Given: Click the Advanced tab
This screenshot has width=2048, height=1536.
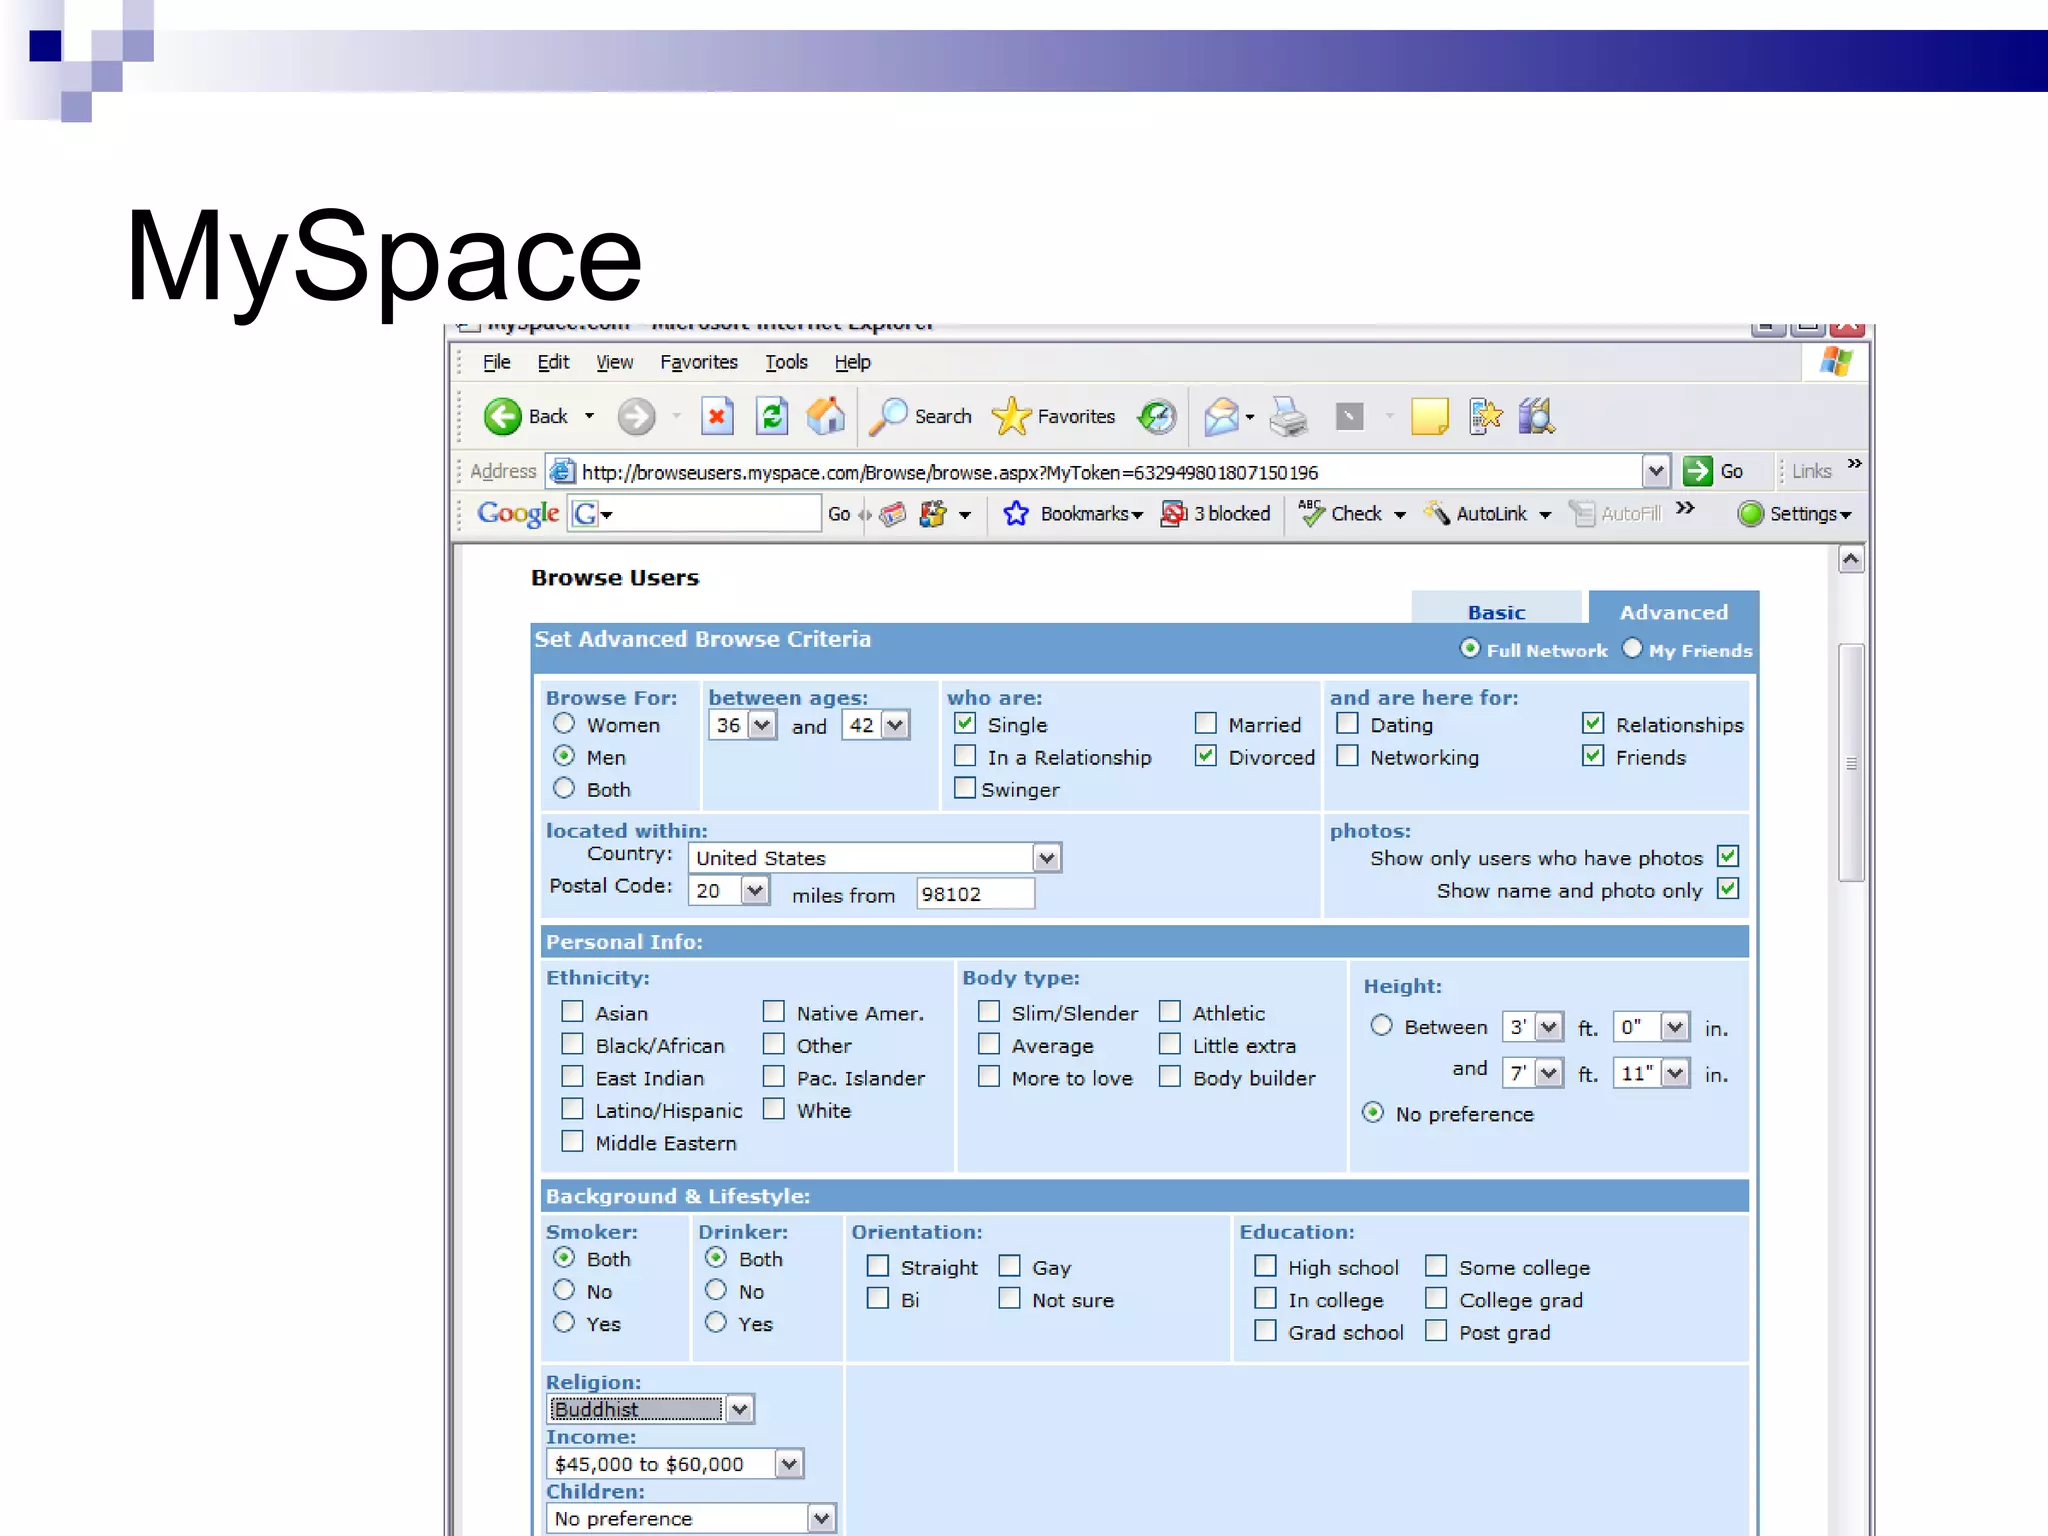Looking at the screenshot, I should (x=1673, y=610).
